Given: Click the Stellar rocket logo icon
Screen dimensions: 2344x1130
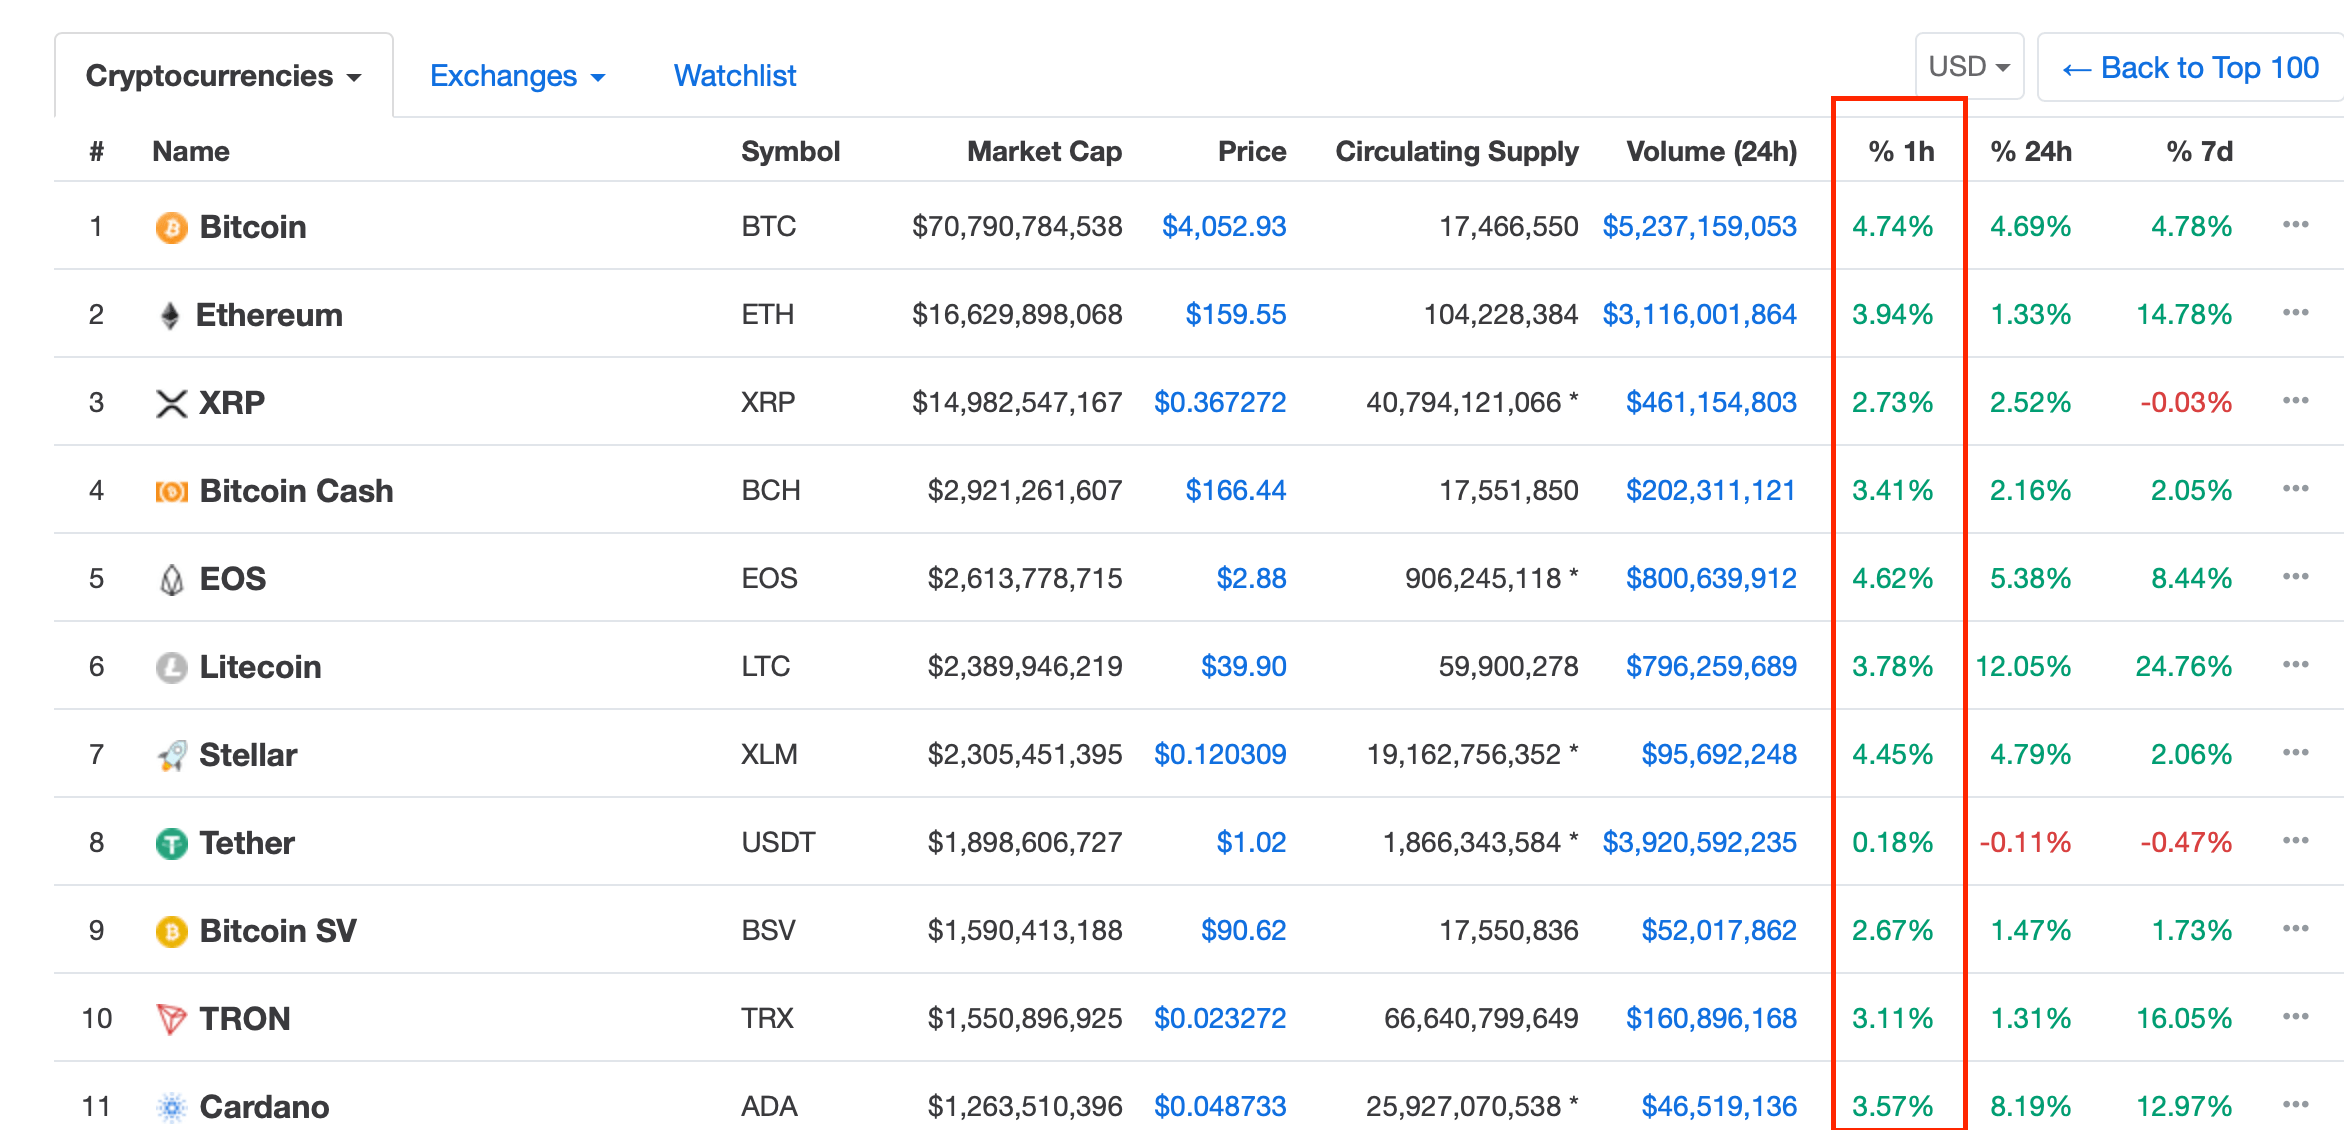Looking at the screenshot, I should [x=171, y=755].
